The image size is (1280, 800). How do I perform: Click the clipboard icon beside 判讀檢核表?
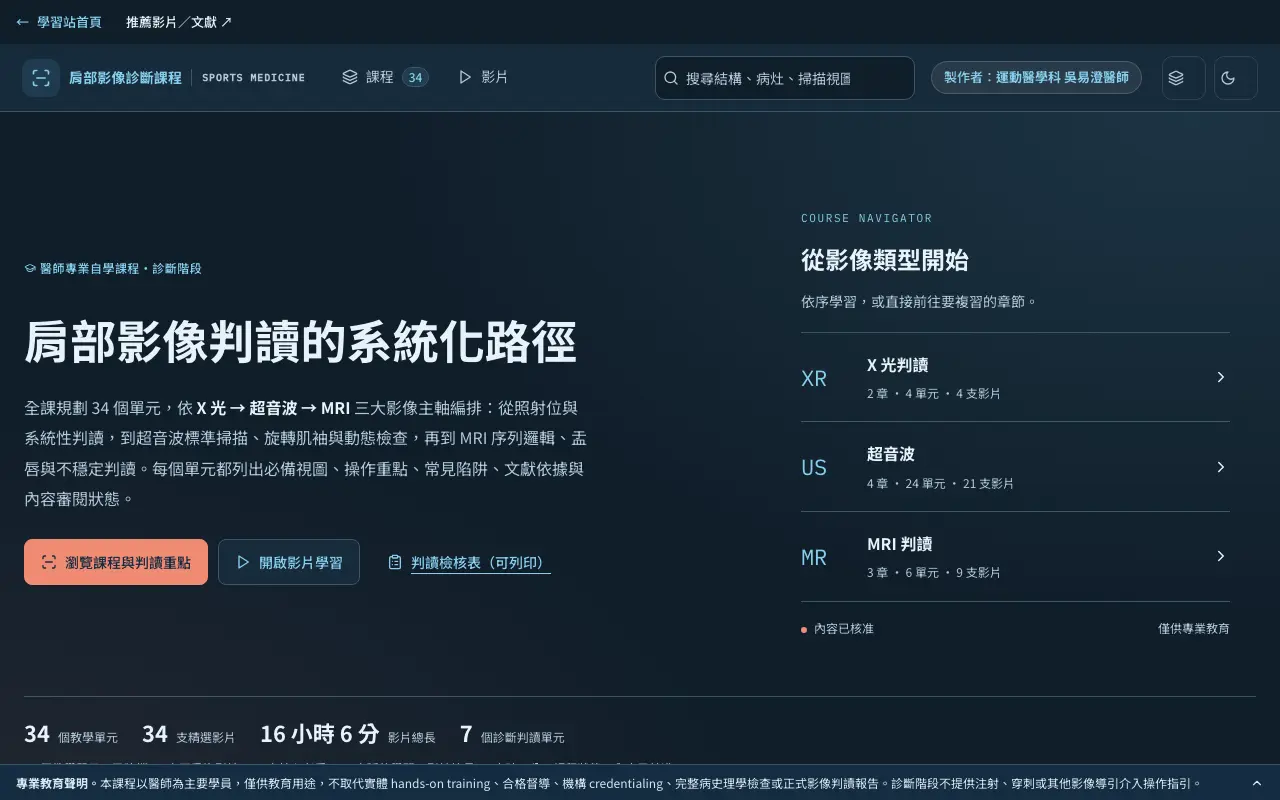coord(395,562)
